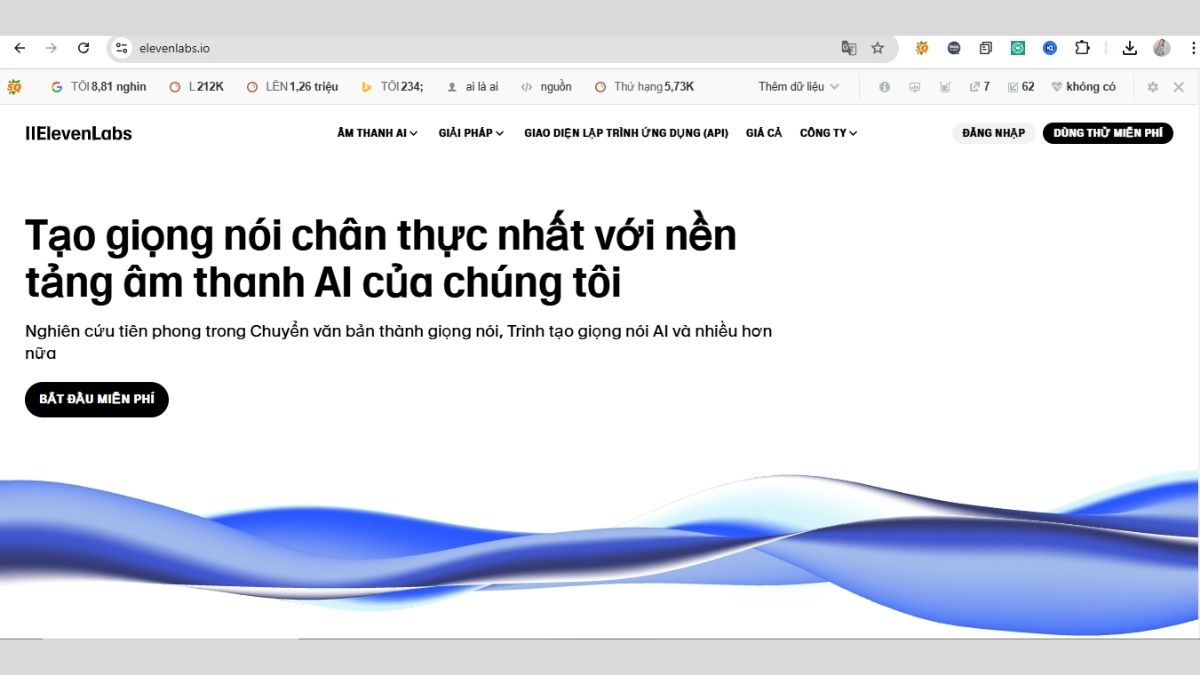Open the Bing index value 234

pyautogui.click(x=392, y=87)
